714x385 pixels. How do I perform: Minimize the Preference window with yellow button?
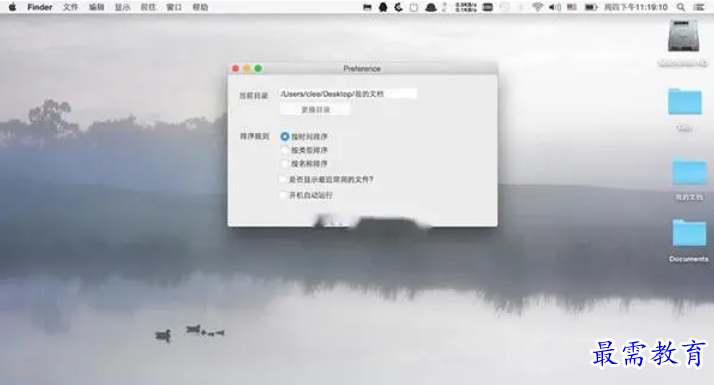point(247,68)
